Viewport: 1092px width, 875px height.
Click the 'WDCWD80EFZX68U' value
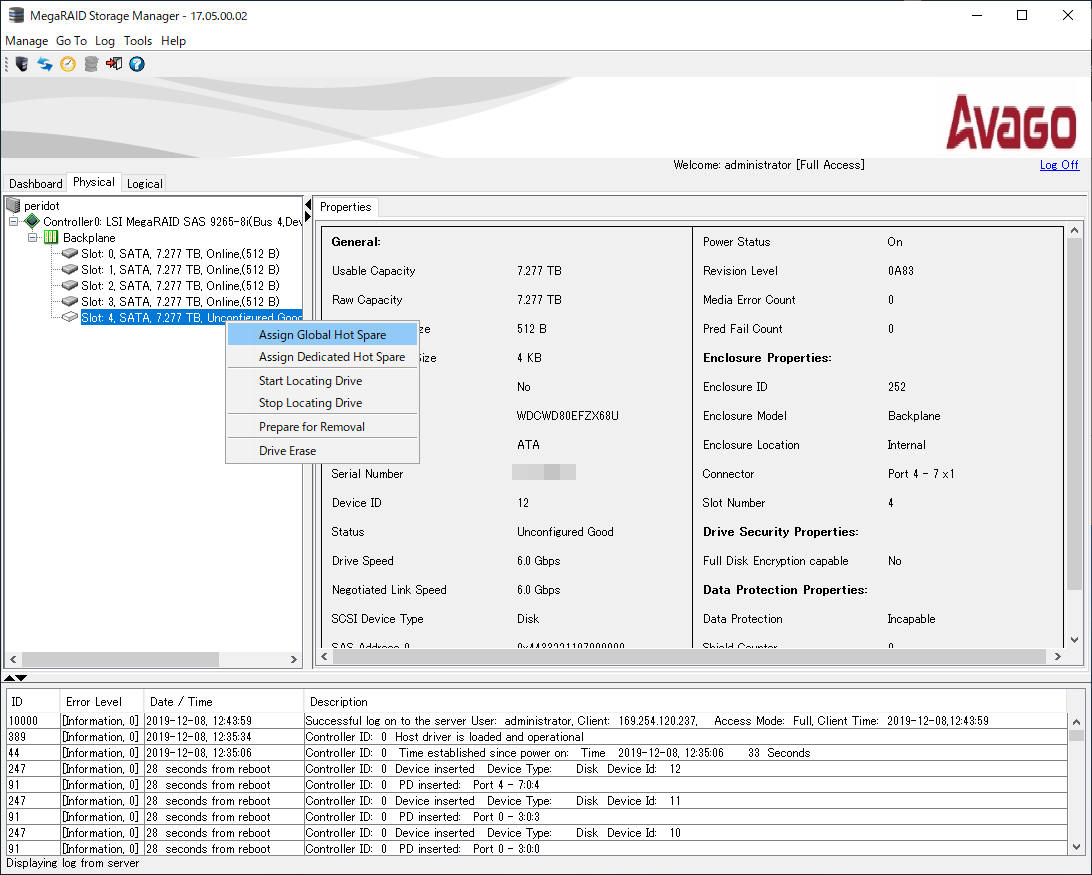pos(568,416)
